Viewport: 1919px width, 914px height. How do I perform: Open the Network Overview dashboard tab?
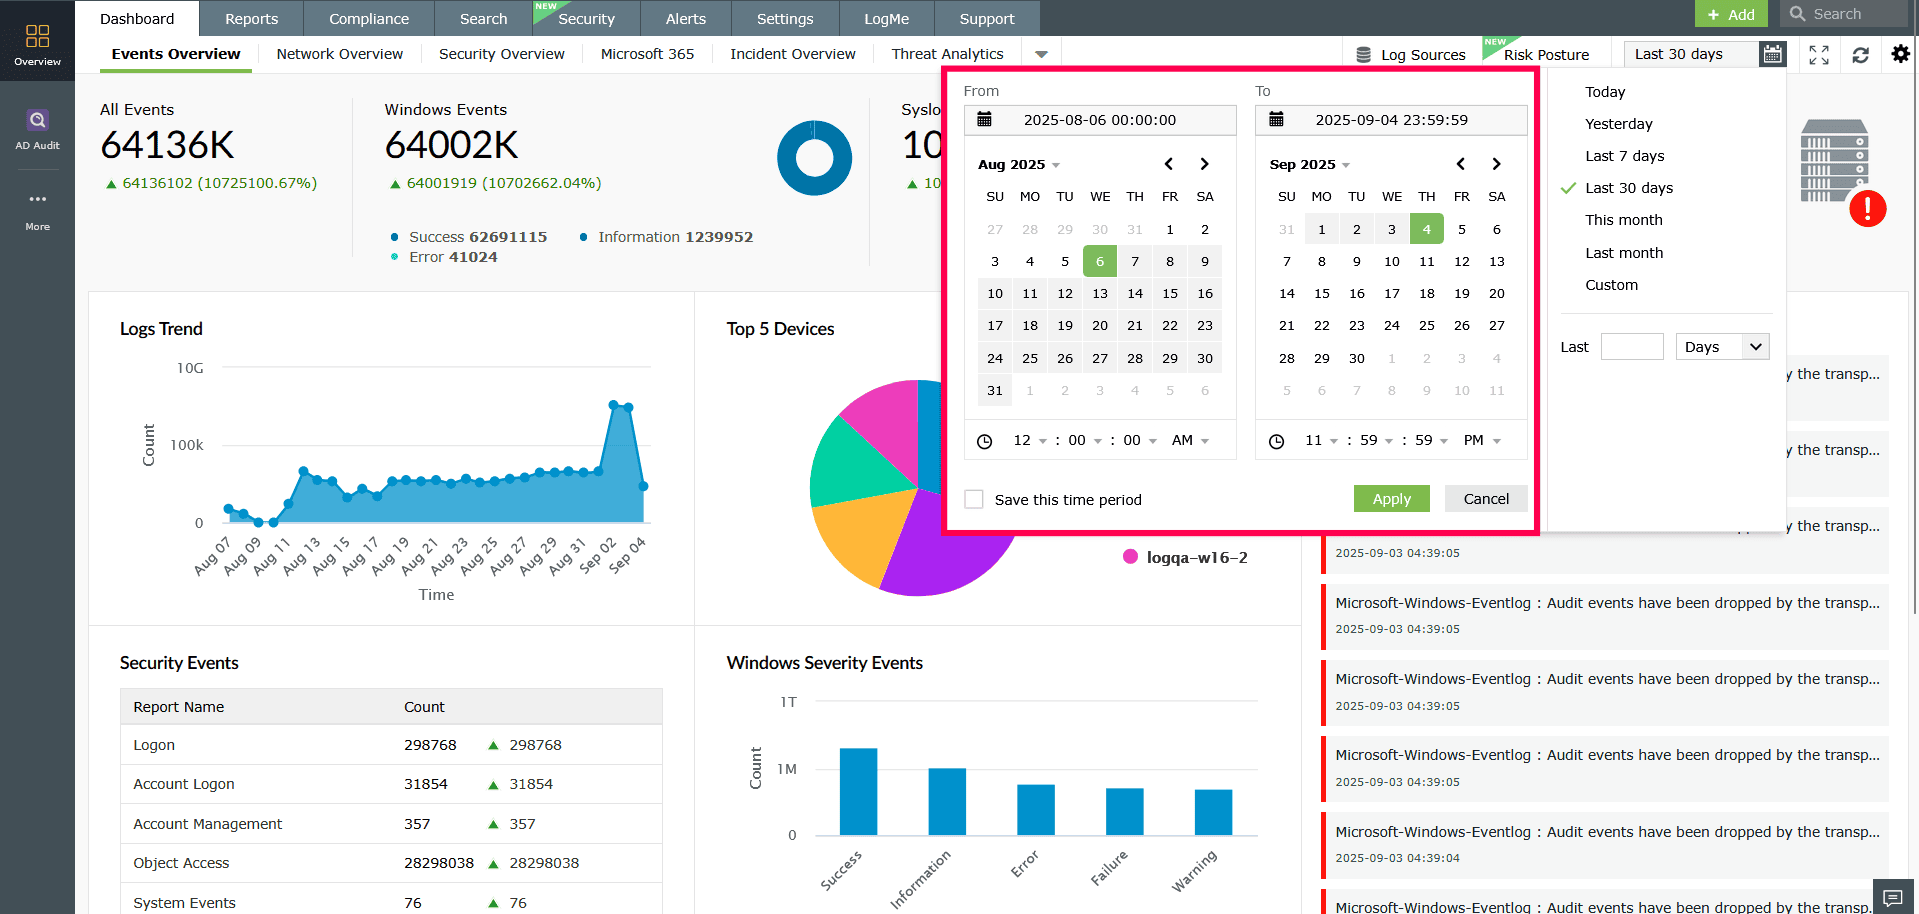coord(338,54)
